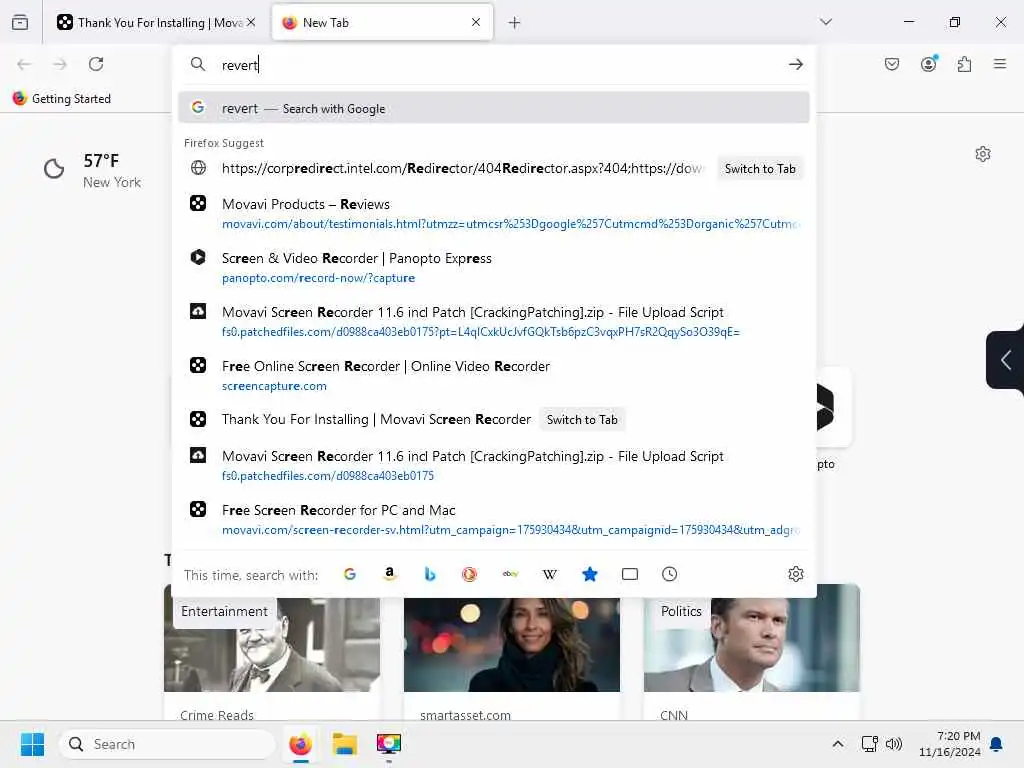Open Movavi Products Reviews suggestion
Viewport: 1024px width, 768px height.
[494, 214]
